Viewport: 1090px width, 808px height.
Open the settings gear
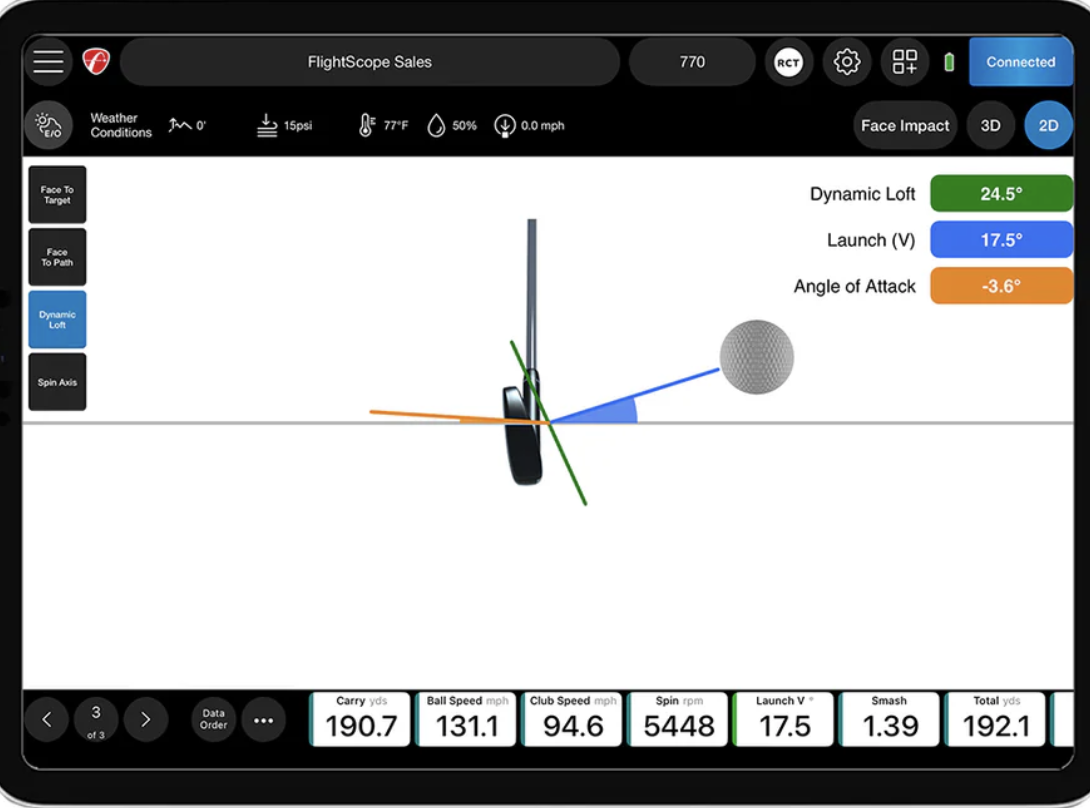coord(847,62)
